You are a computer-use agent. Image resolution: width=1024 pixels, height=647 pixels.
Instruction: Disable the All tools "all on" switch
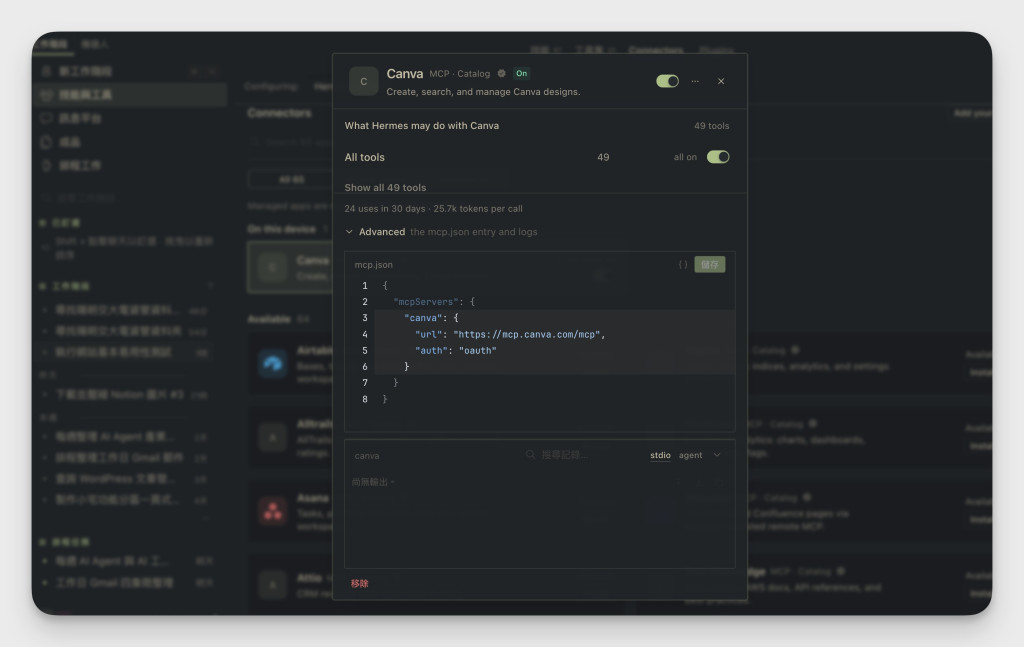tap(718, 157)
